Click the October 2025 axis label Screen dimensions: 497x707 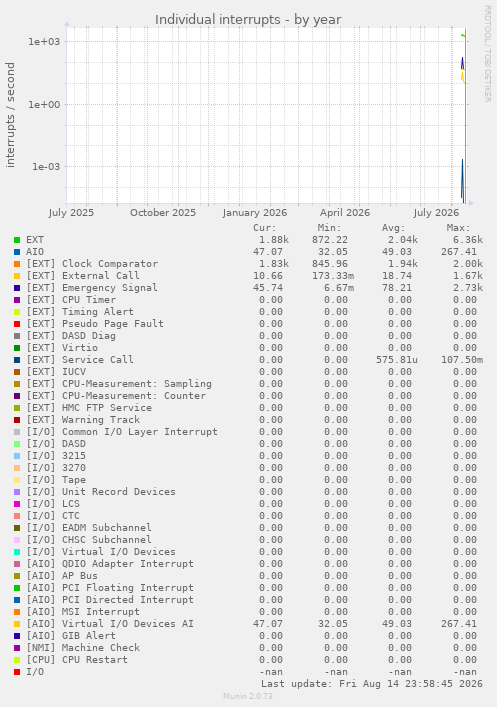coord(163,212)
